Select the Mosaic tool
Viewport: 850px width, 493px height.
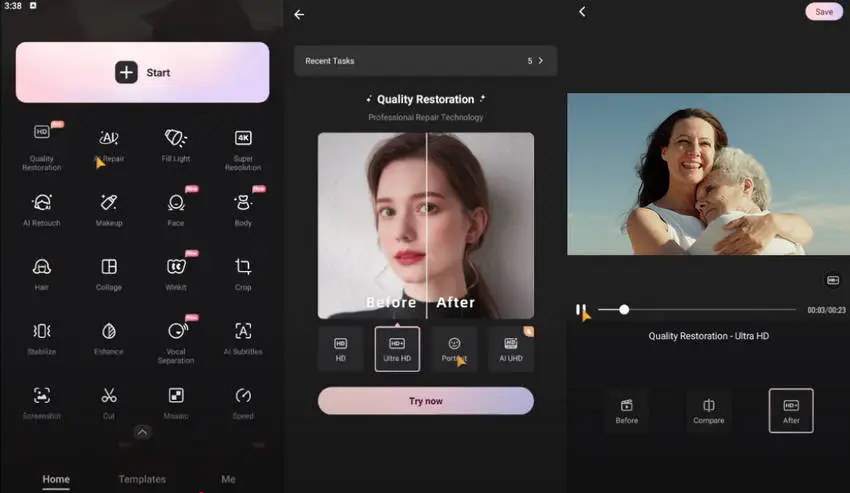pyautogui.click(x=176, y=401)
